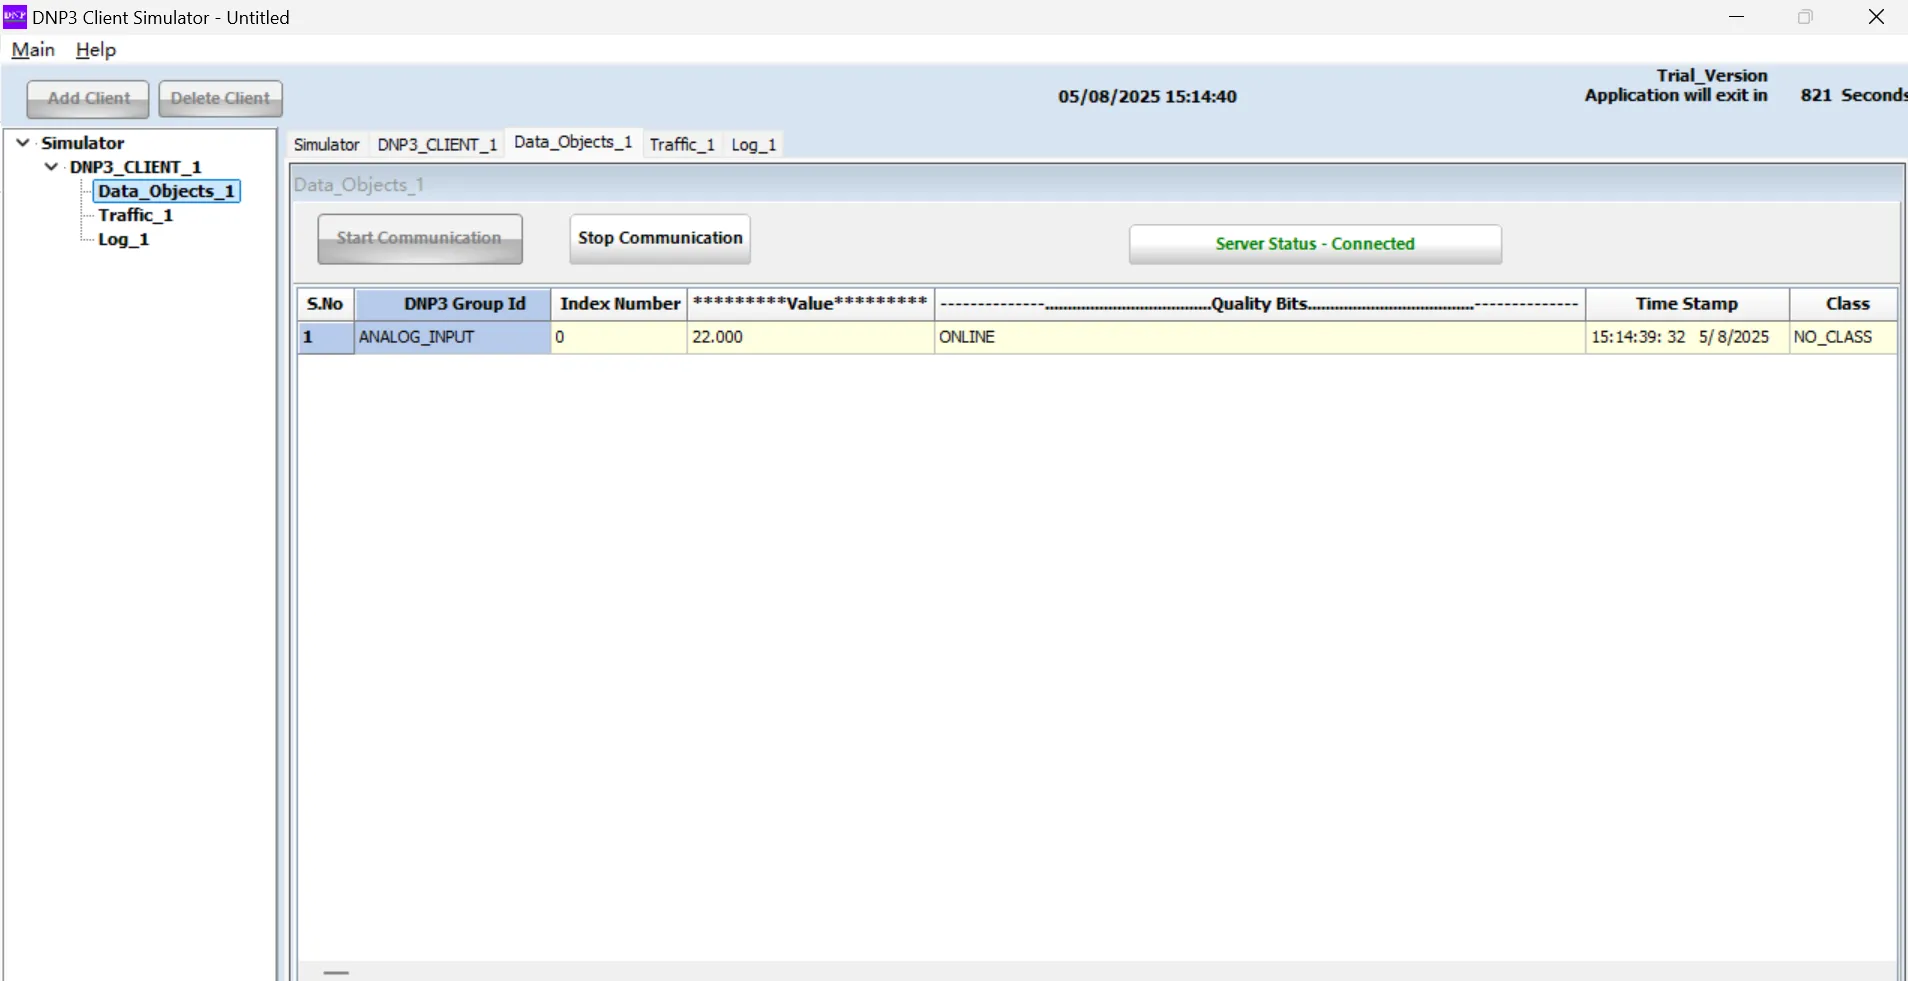Viewport: 1908px width, 981px height.
Task: Click the value cell 22.000
Action: click(810, 337)
